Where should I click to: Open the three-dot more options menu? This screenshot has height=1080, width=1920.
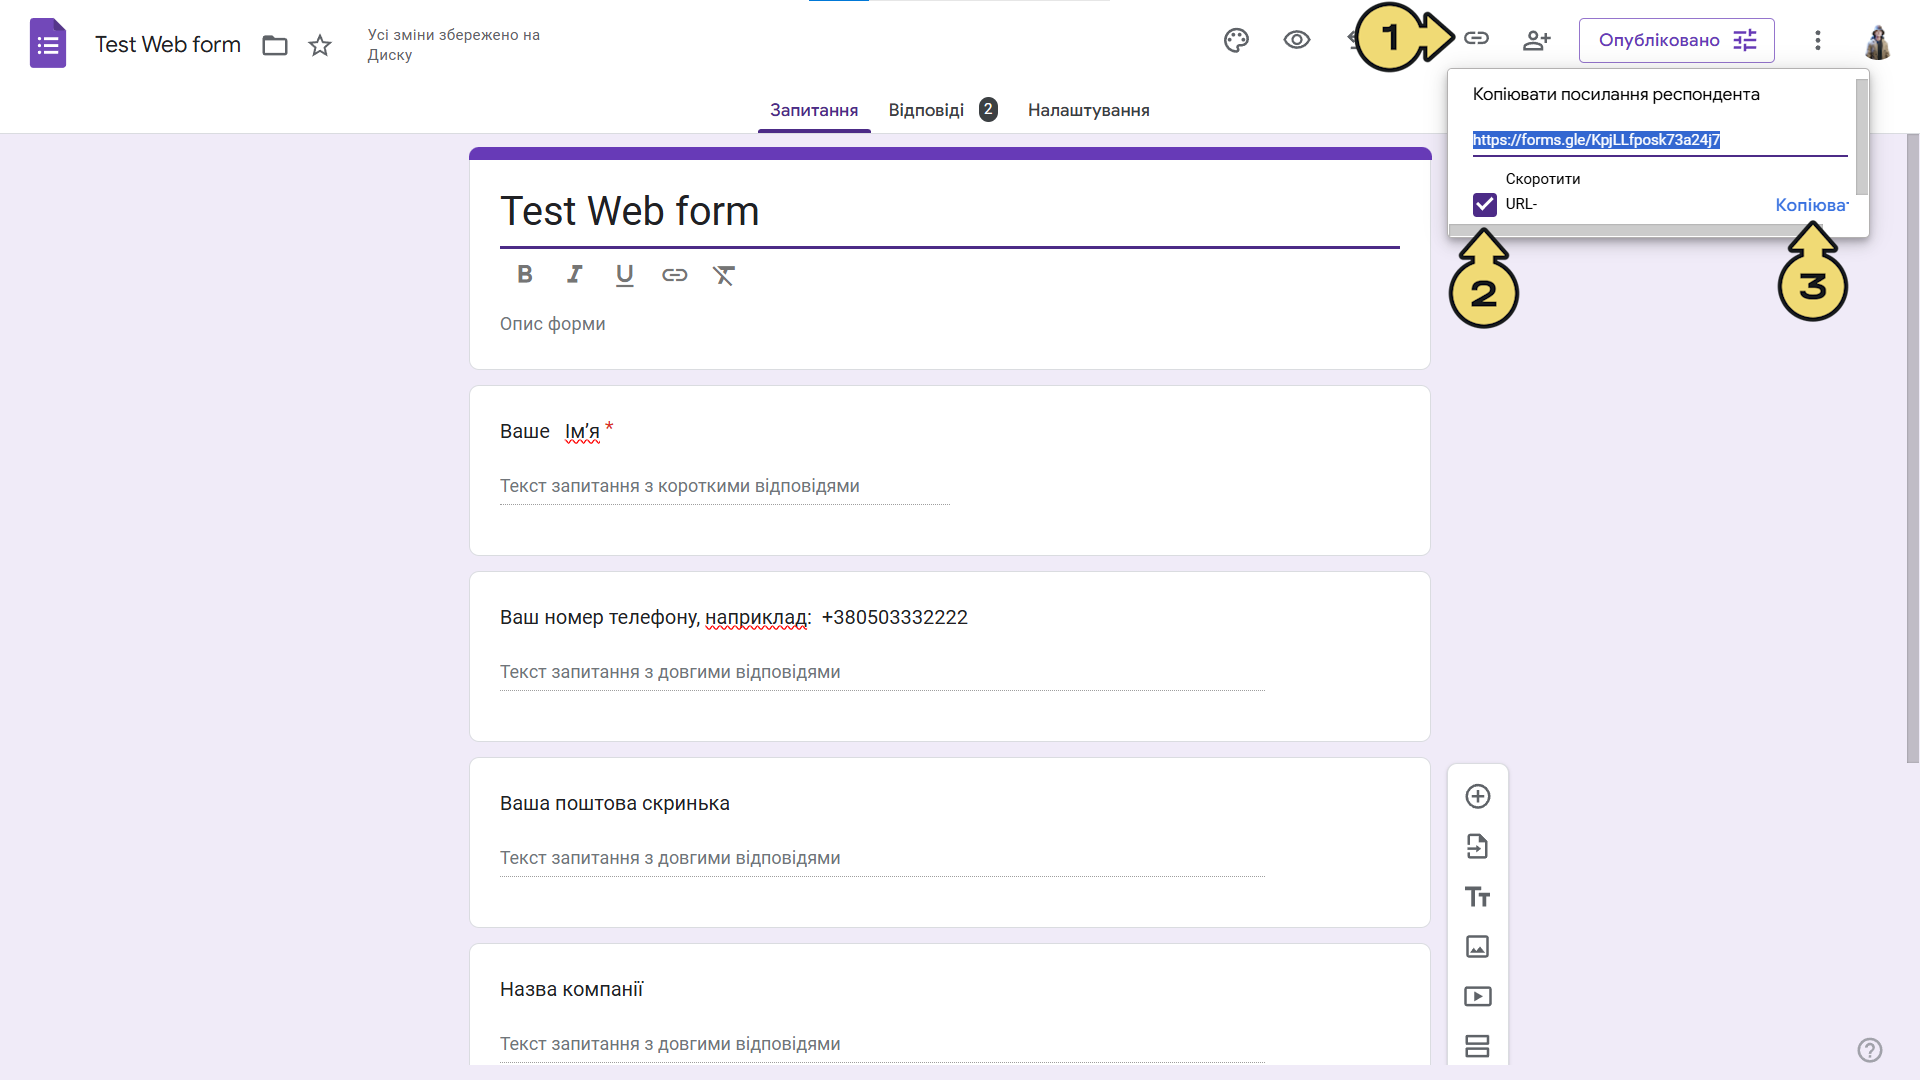[1818, 40]
